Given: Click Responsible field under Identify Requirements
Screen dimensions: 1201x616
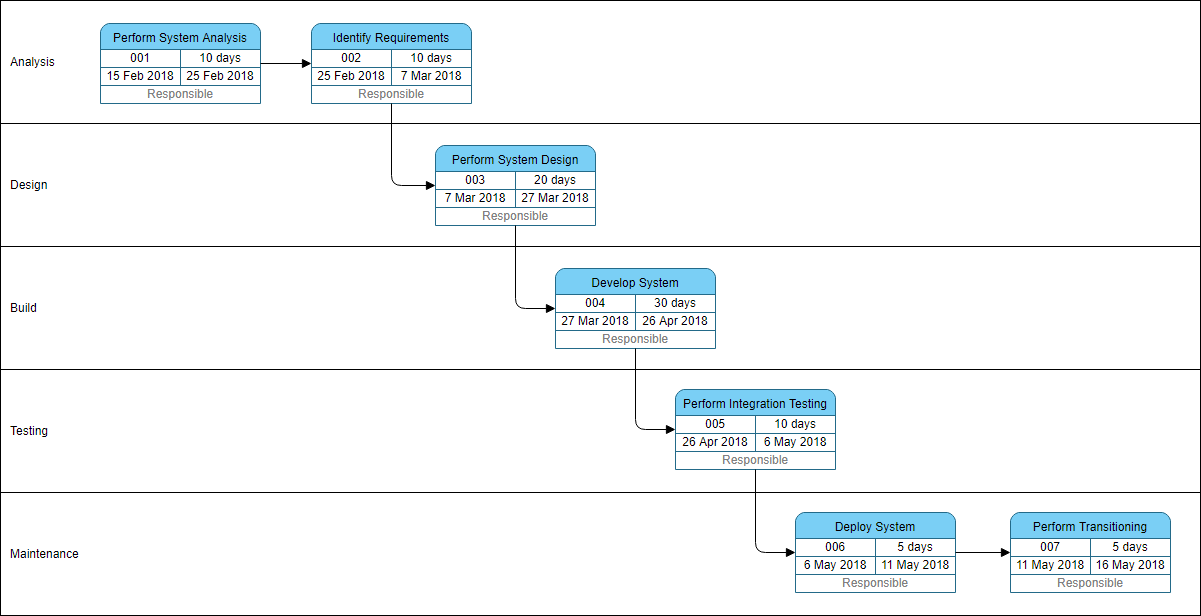Looking at the screenshot, I should (391, 94).
